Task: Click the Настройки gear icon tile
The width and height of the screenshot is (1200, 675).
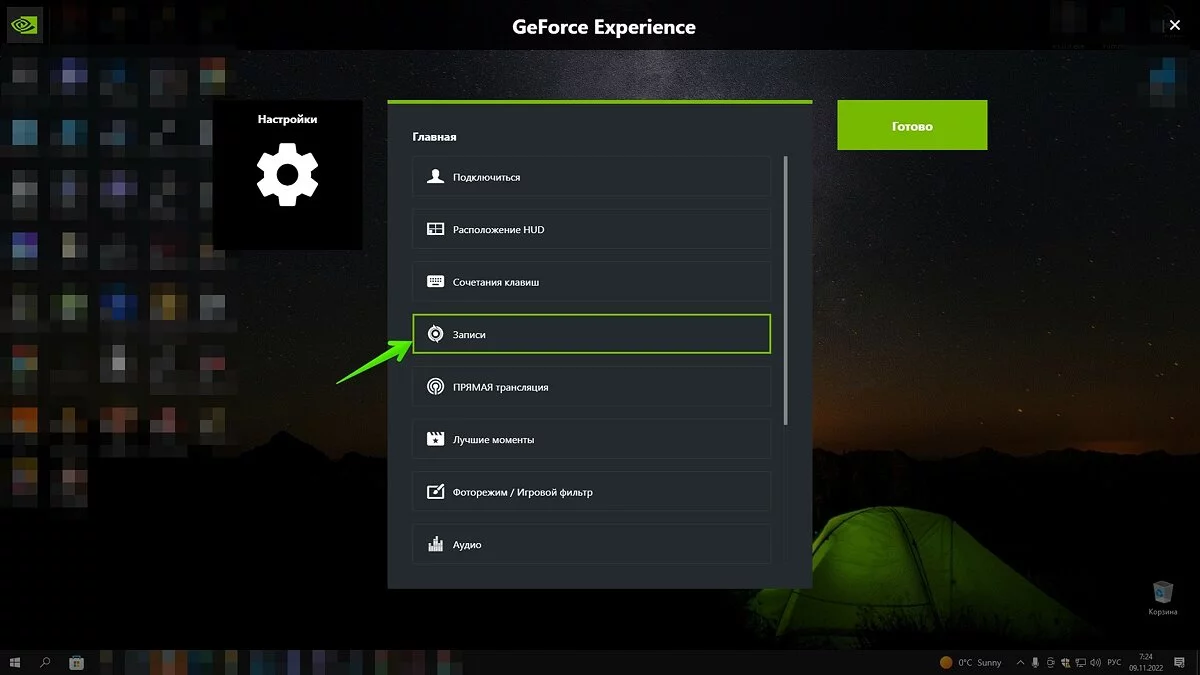Action: point(287,174)
